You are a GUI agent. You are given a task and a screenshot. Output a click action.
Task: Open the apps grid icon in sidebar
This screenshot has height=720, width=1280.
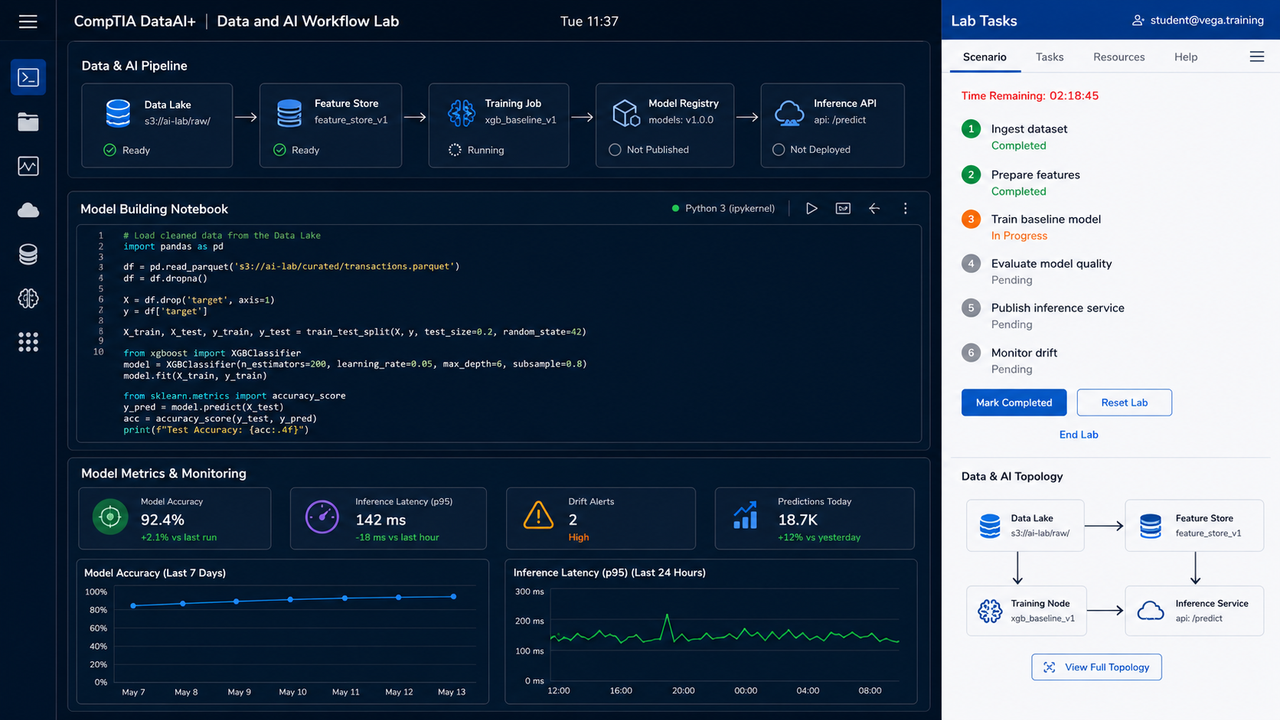pos(28,342)
